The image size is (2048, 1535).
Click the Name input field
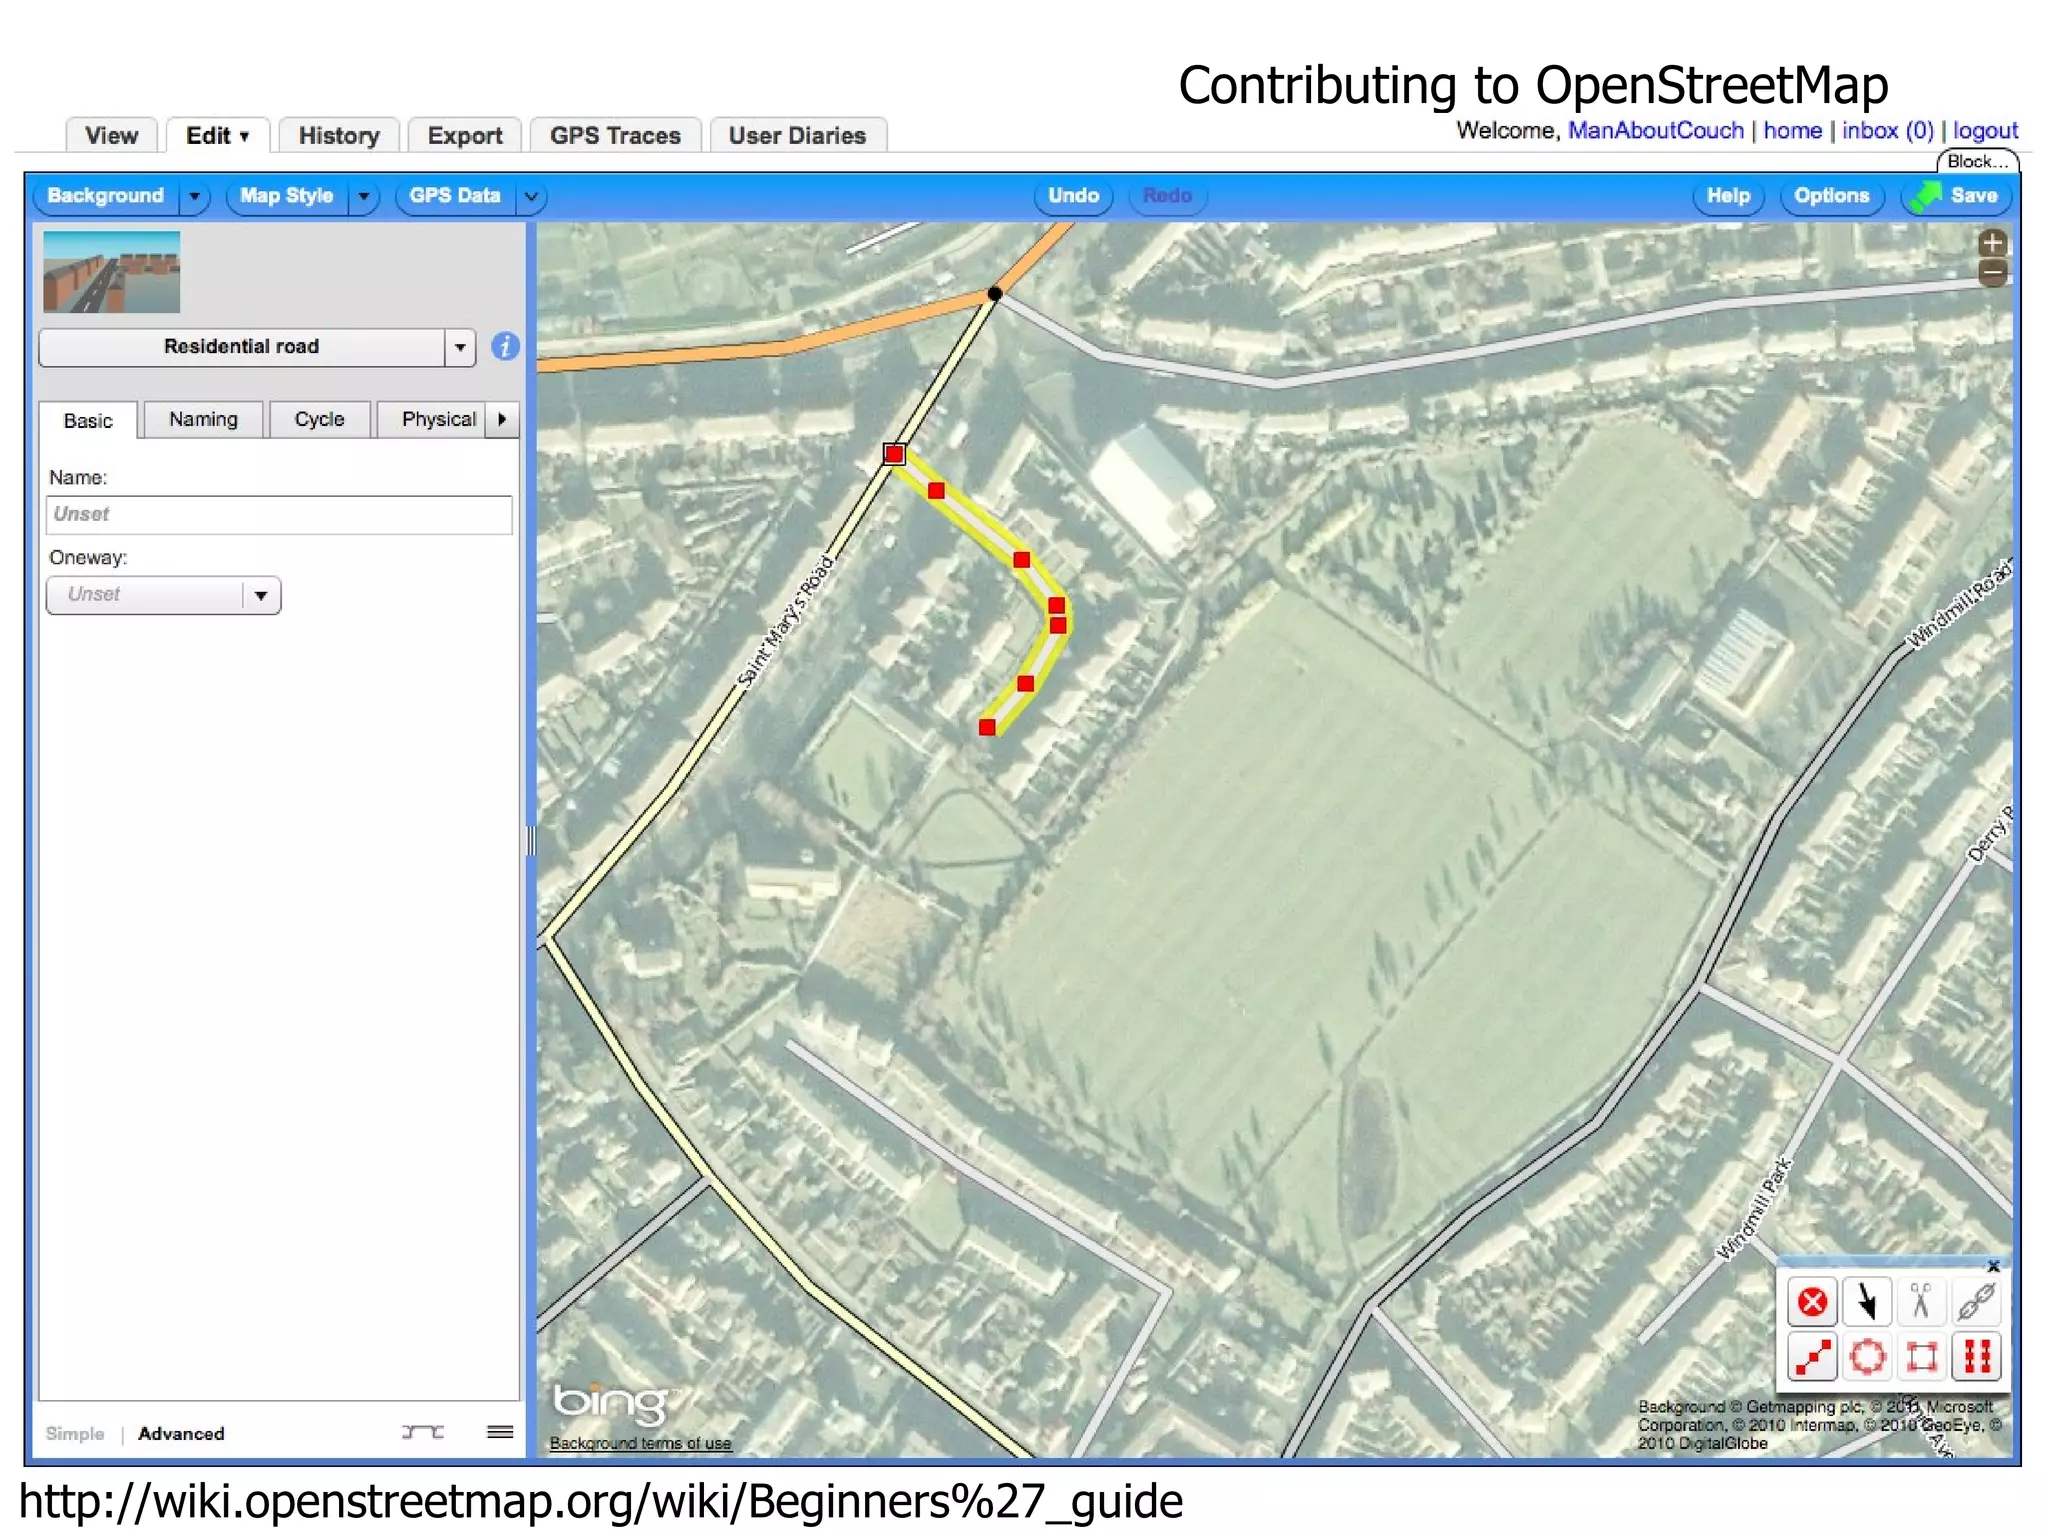(x=279, y=514)
